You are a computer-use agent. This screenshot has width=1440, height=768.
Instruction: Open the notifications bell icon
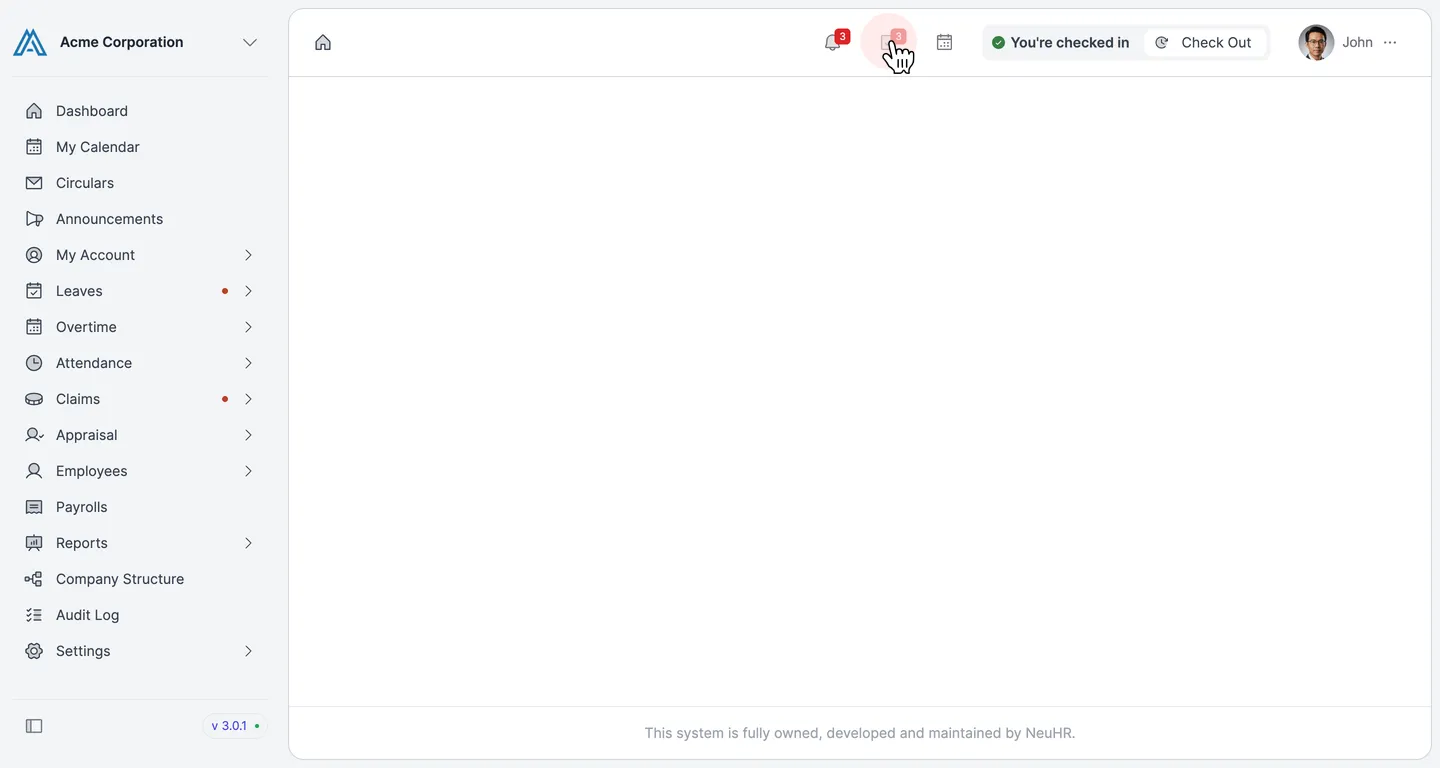tap(832, 42)
